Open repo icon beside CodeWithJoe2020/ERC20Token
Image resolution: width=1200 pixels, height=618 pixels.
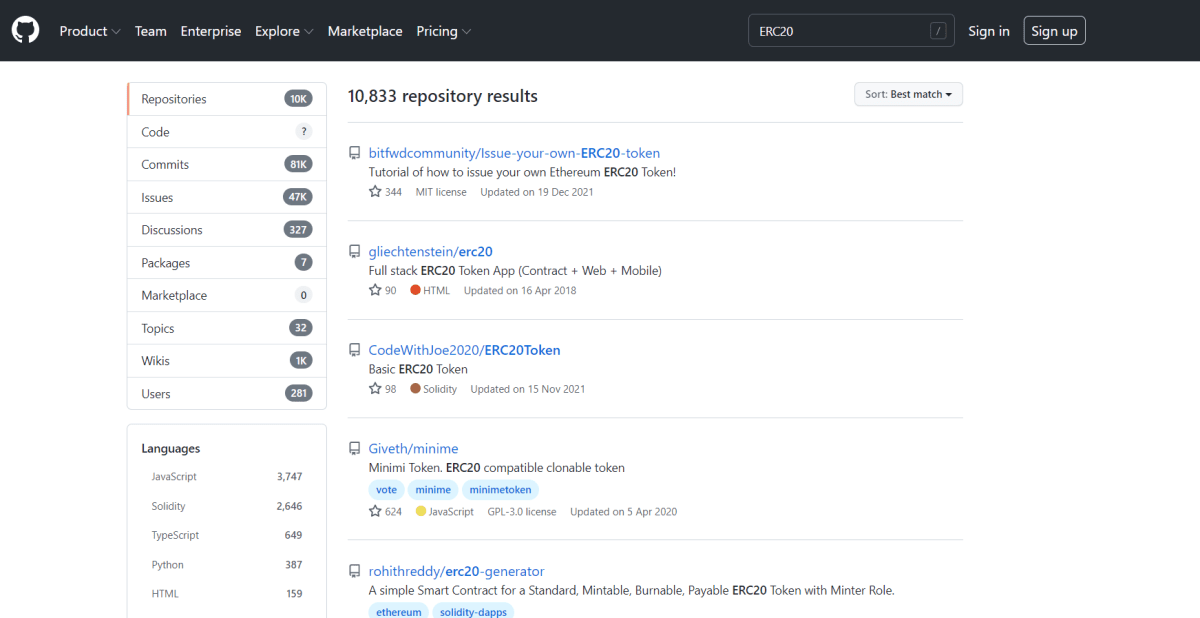354,350
